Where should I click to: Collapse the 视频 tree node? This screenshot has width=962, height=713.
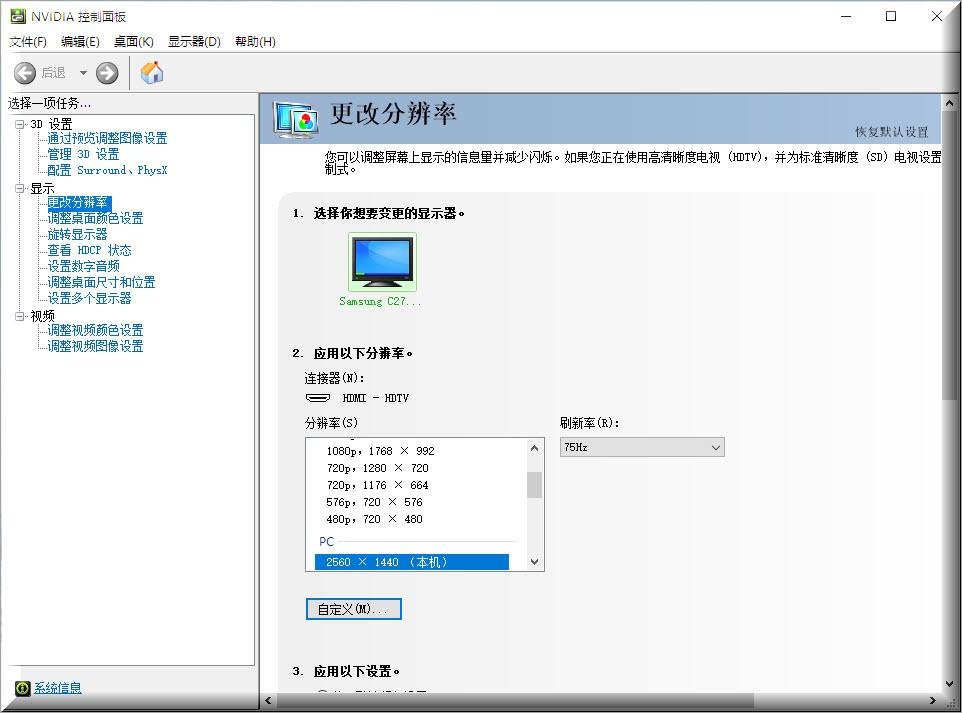click(x=20, y=316)
